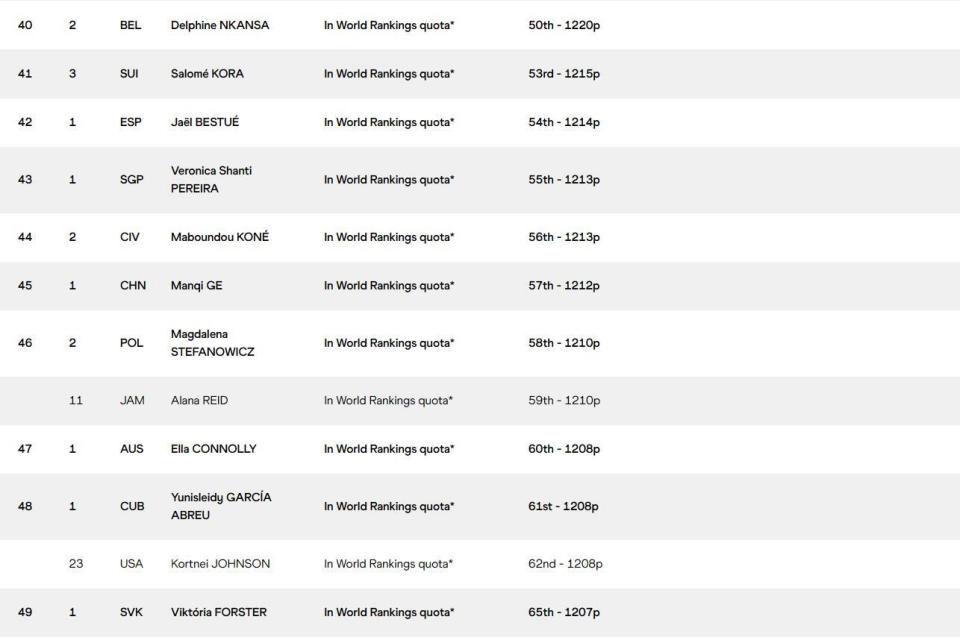Open Viktória FORSTER's athlete page

click(219, 613)
